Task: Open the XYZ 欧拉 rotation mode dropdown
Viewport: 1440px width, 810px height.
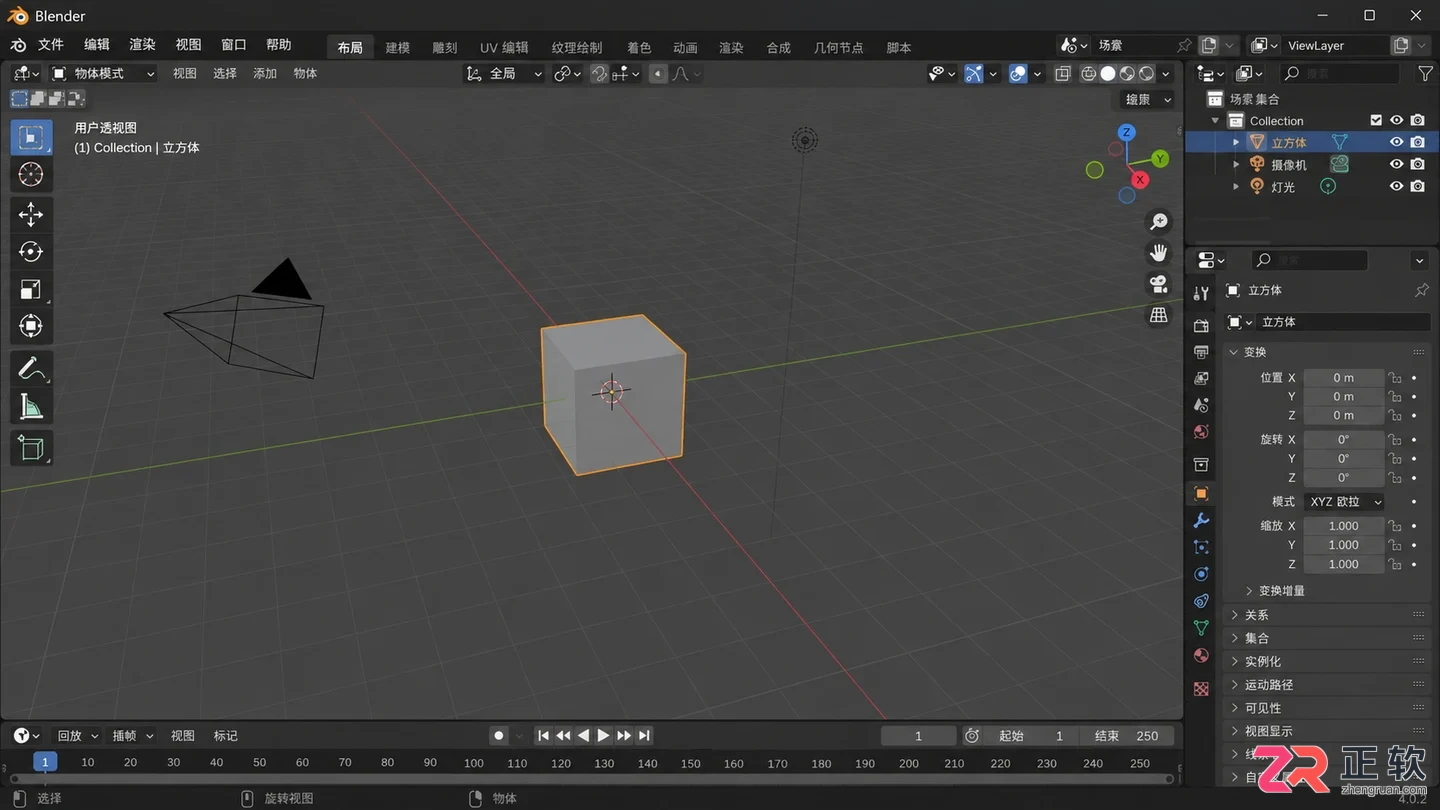Action: click(1344, 501)
